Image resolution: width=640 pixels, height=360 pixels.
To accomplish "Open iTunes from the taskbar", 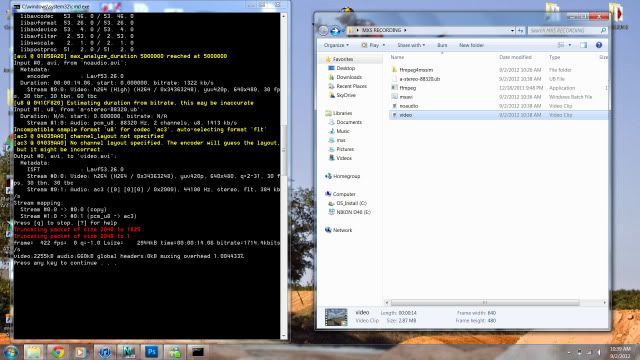I will pos(104,352).
